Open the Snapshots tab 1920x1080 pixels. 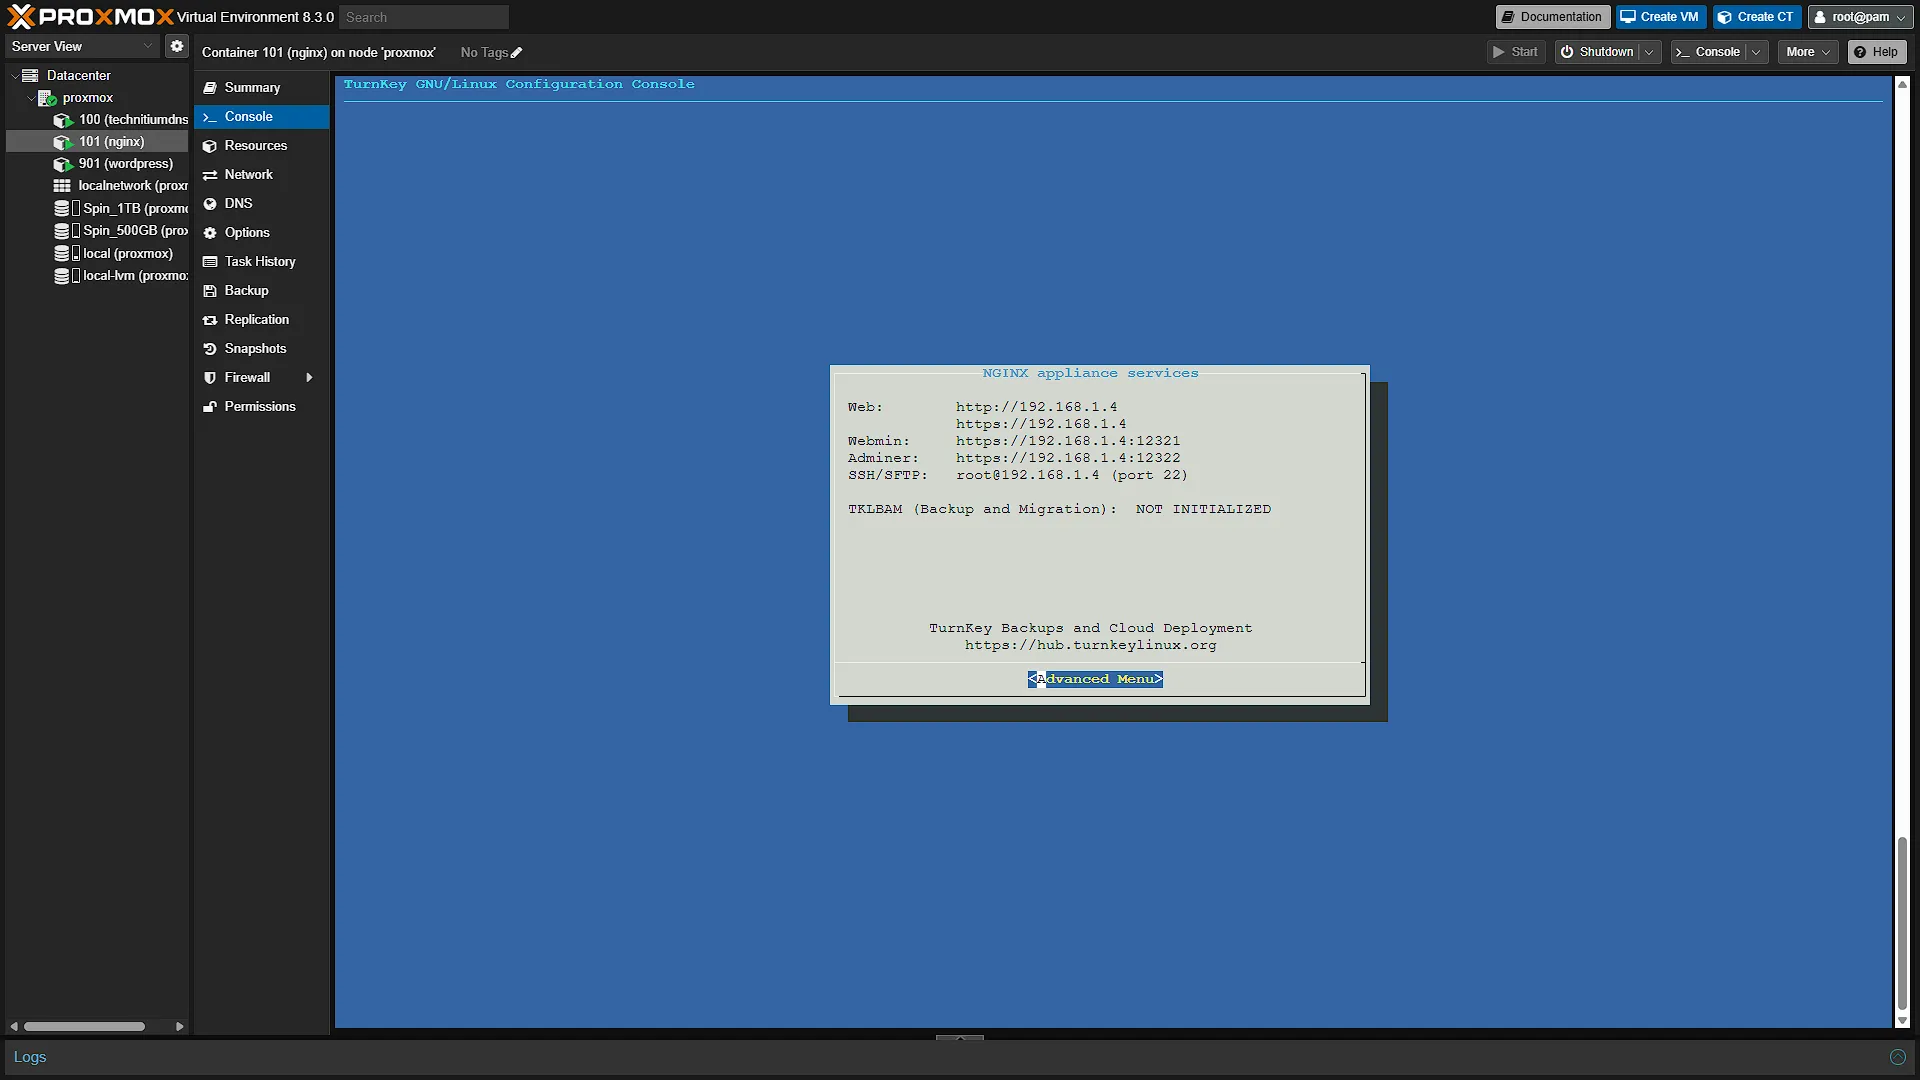261,349
